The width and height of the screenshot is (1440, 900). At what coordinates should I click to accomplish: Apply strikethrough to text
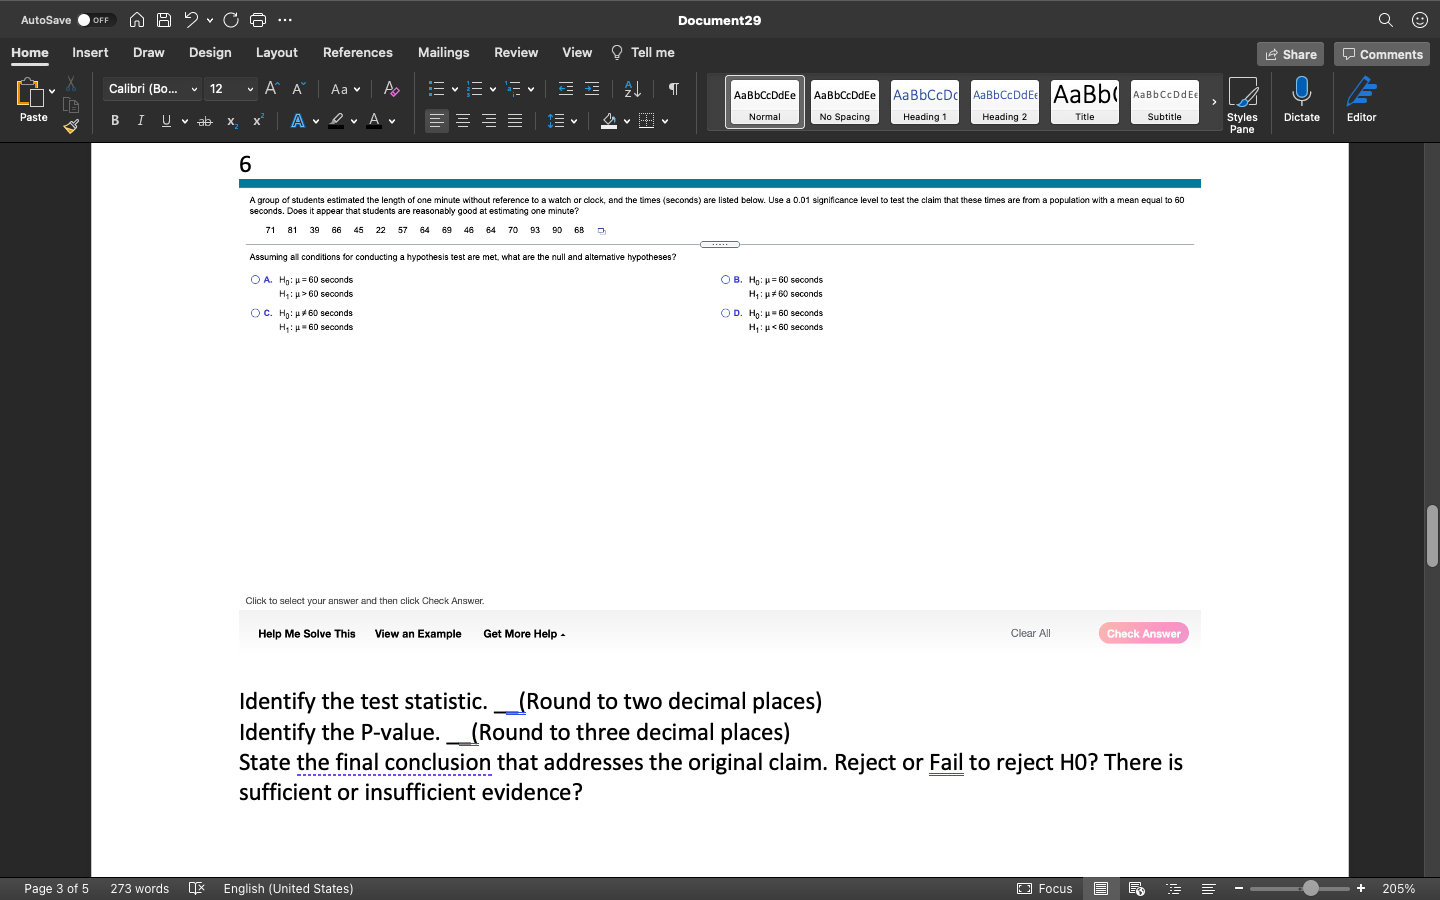(204, 120)
